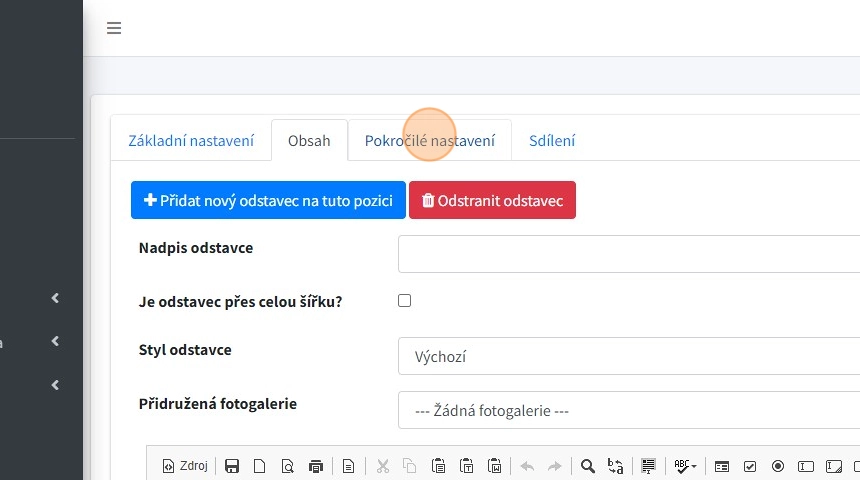Image resolution: width=860 pixels, height=480 pixels.
Task: Open the 'Sdílení' tab
Action: pos(552,141)
